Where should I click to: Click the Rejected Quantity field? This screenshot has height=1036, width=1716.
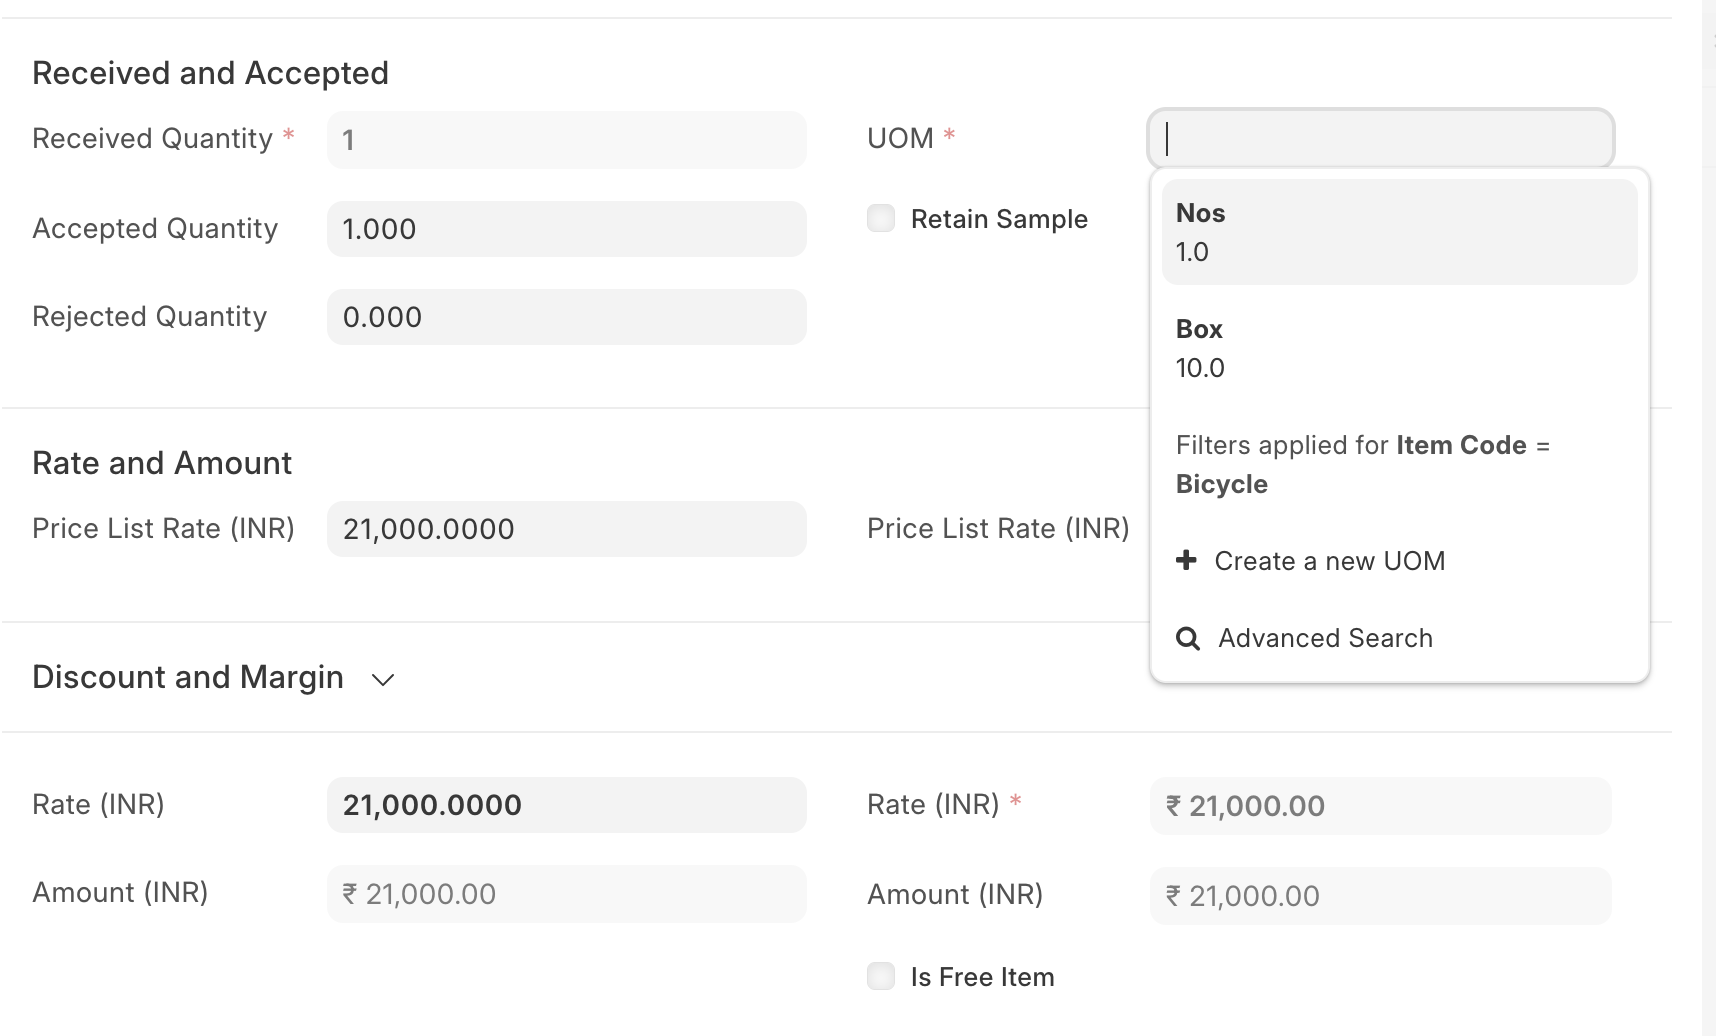click(x=566, y=317)
